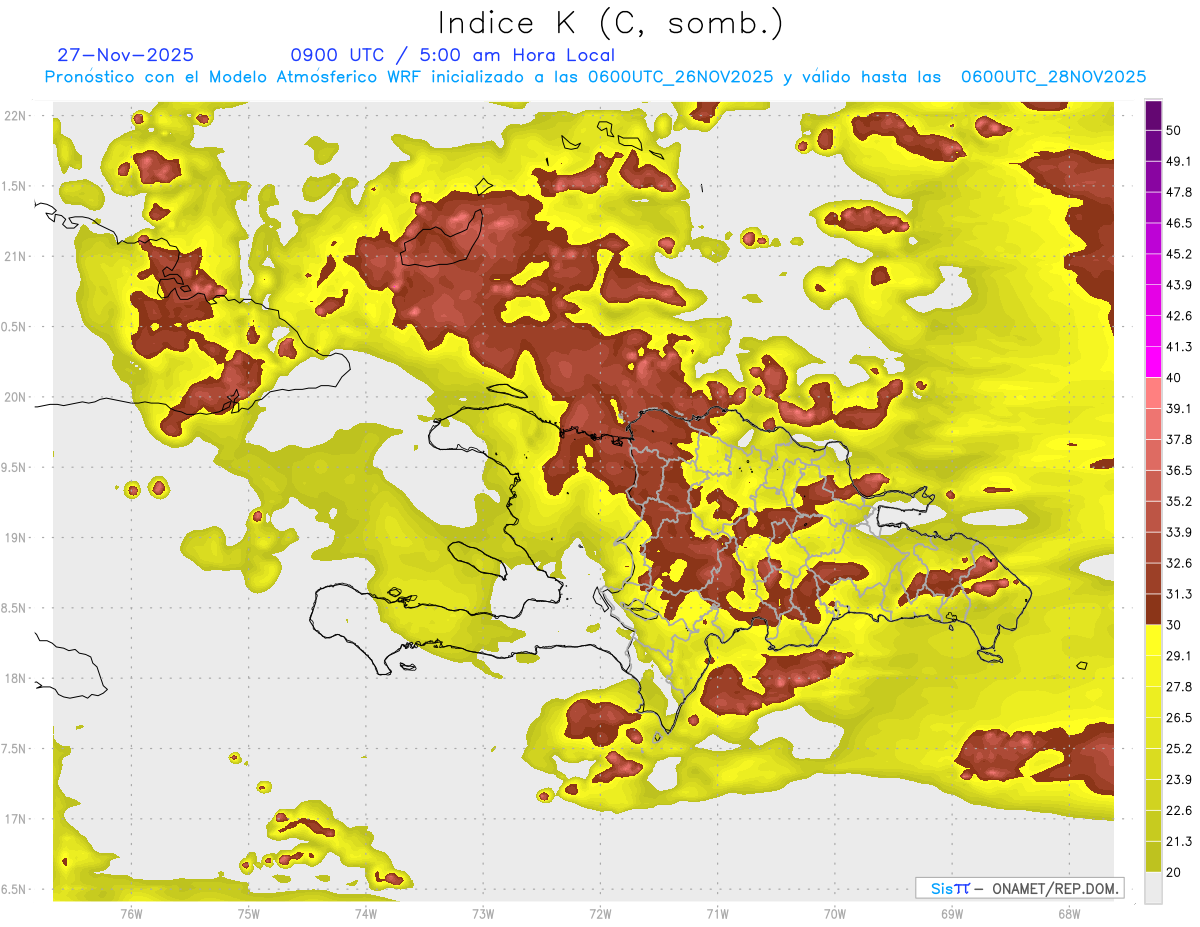Pick the darkest purple swatch beside 50

[1153, 115]
